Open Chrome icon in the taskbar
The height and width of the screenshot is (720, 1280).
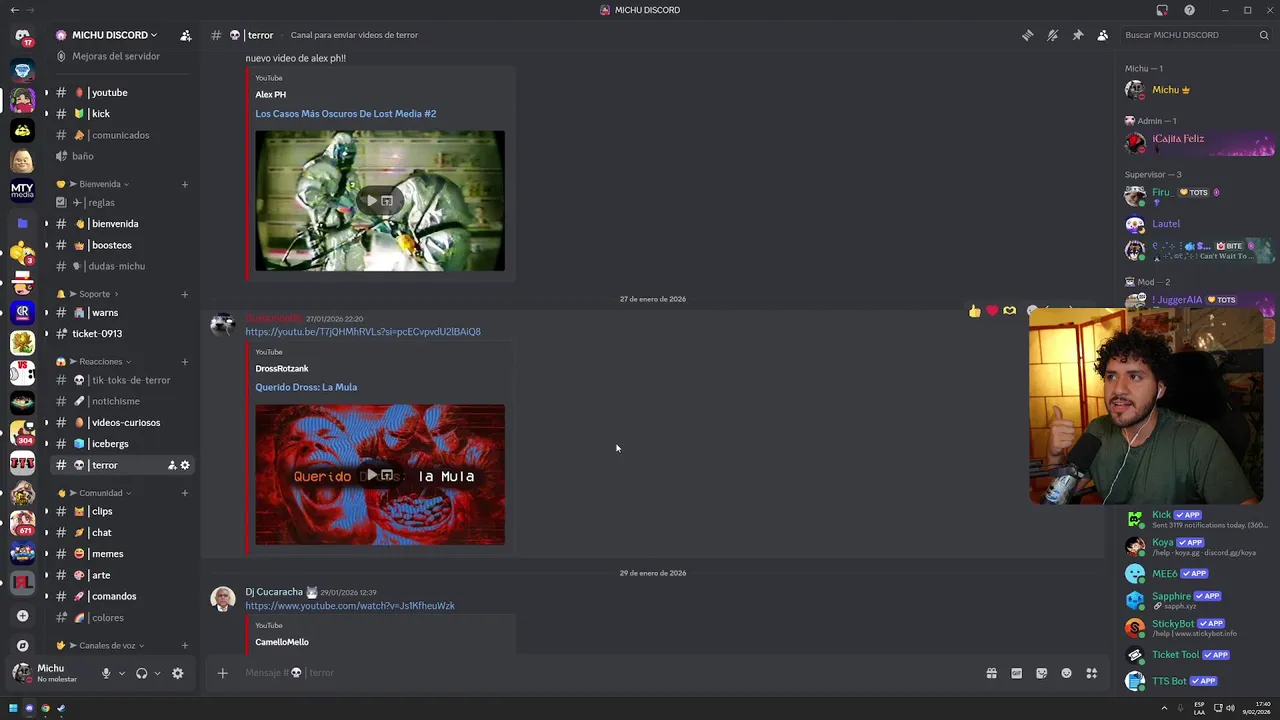45,708
